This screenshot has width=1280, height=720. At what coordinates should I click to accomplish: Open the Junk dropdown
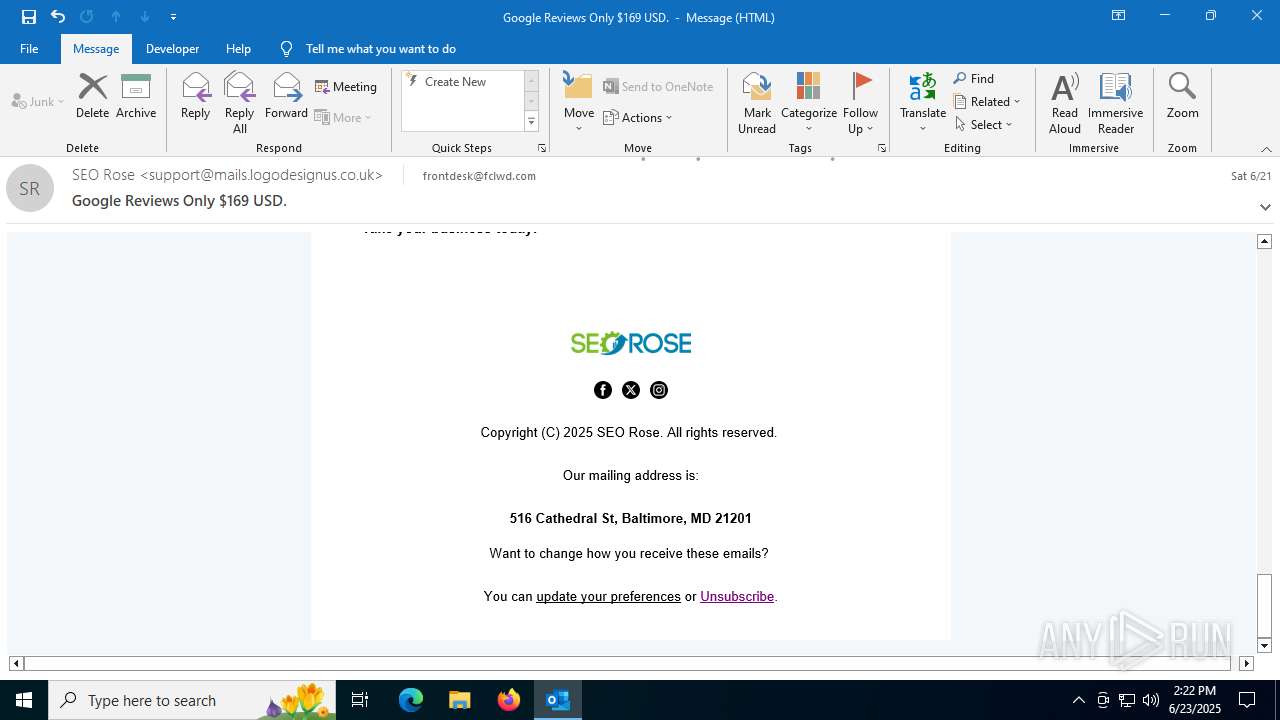(x=38, y=101)
